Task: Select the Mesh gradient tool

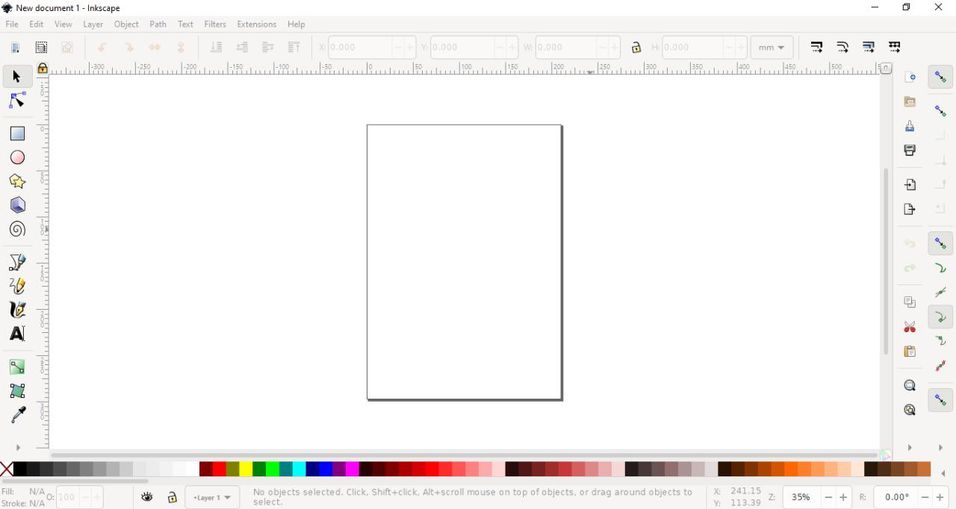Action: (x=17, y=391)
